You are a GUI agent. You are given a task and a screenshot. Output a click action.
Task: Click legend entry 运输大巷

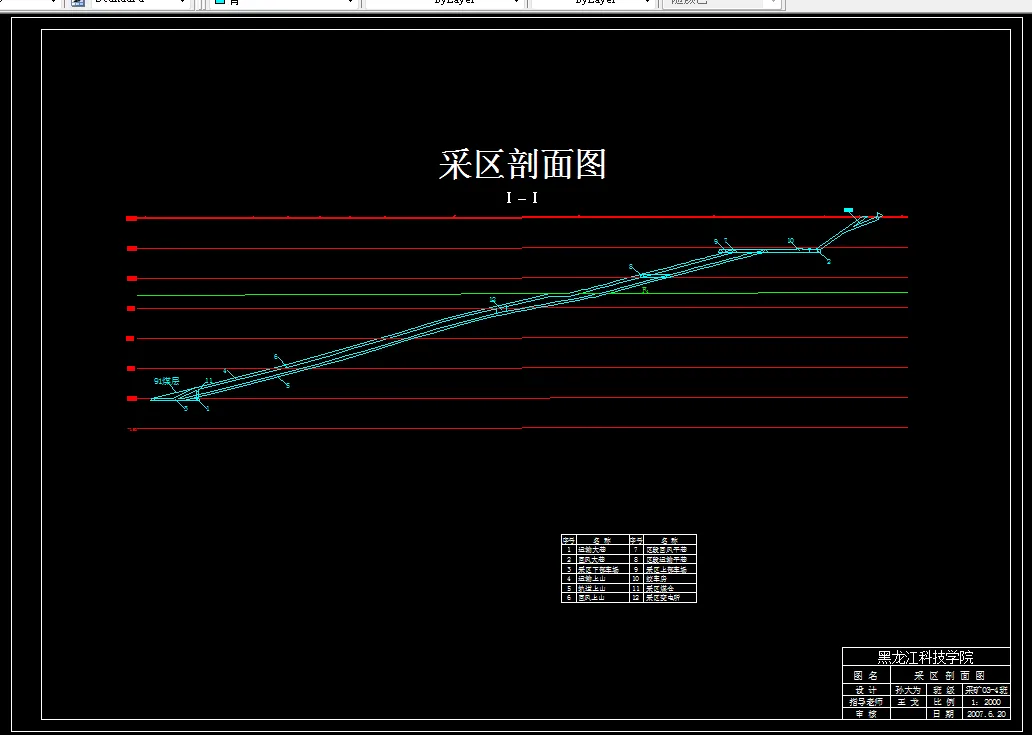click(592, 549)
